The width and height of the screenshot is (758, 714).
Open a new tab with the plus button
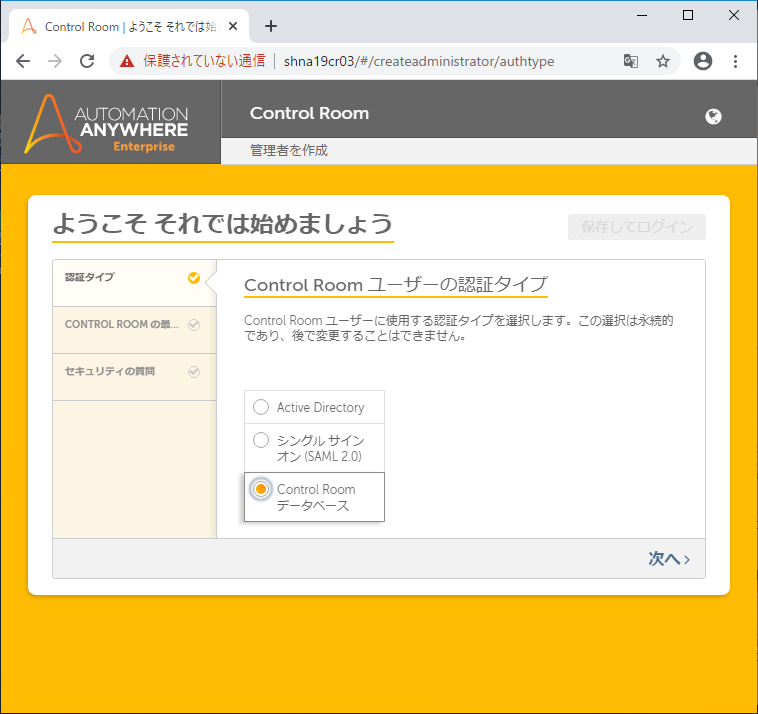[271, 26]
